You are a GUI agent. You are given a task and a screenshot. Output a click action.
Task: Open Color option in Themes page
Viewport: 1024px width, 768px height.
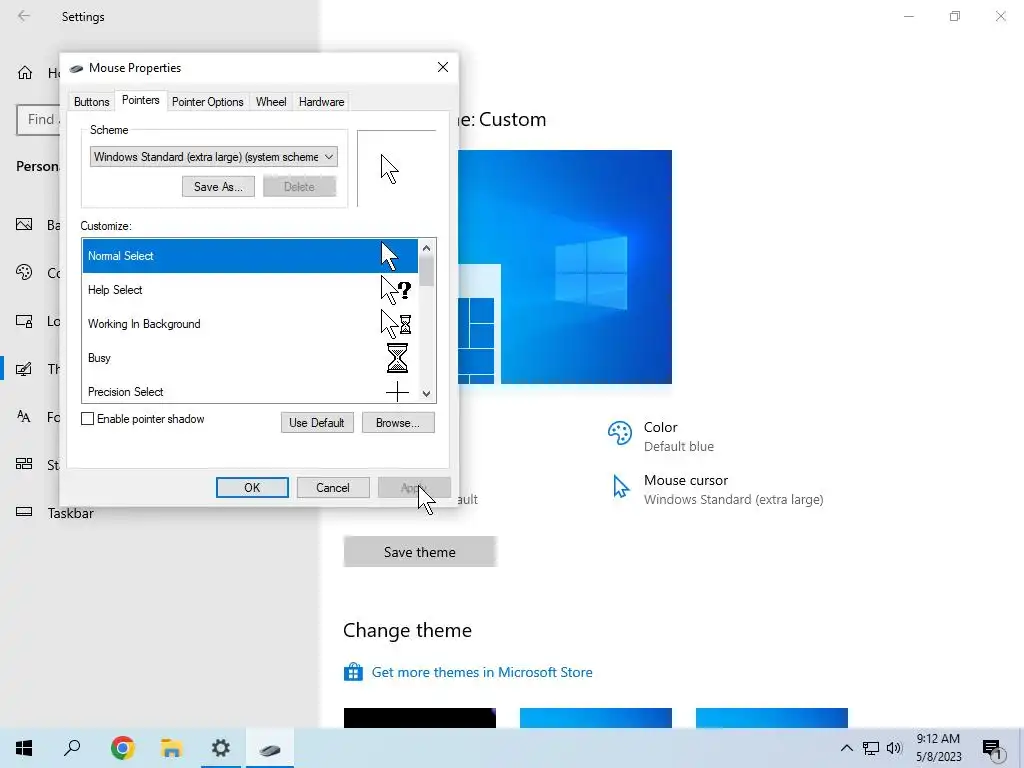click(661, 436)
